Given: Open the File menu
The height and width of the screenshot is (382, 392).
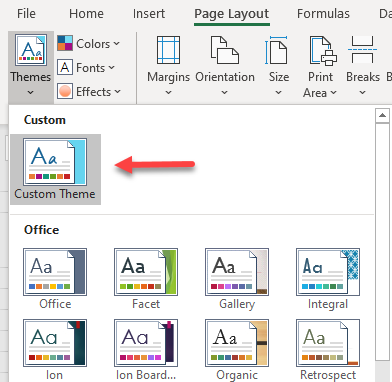Looking at the screenshot, I should coord(26,14).
